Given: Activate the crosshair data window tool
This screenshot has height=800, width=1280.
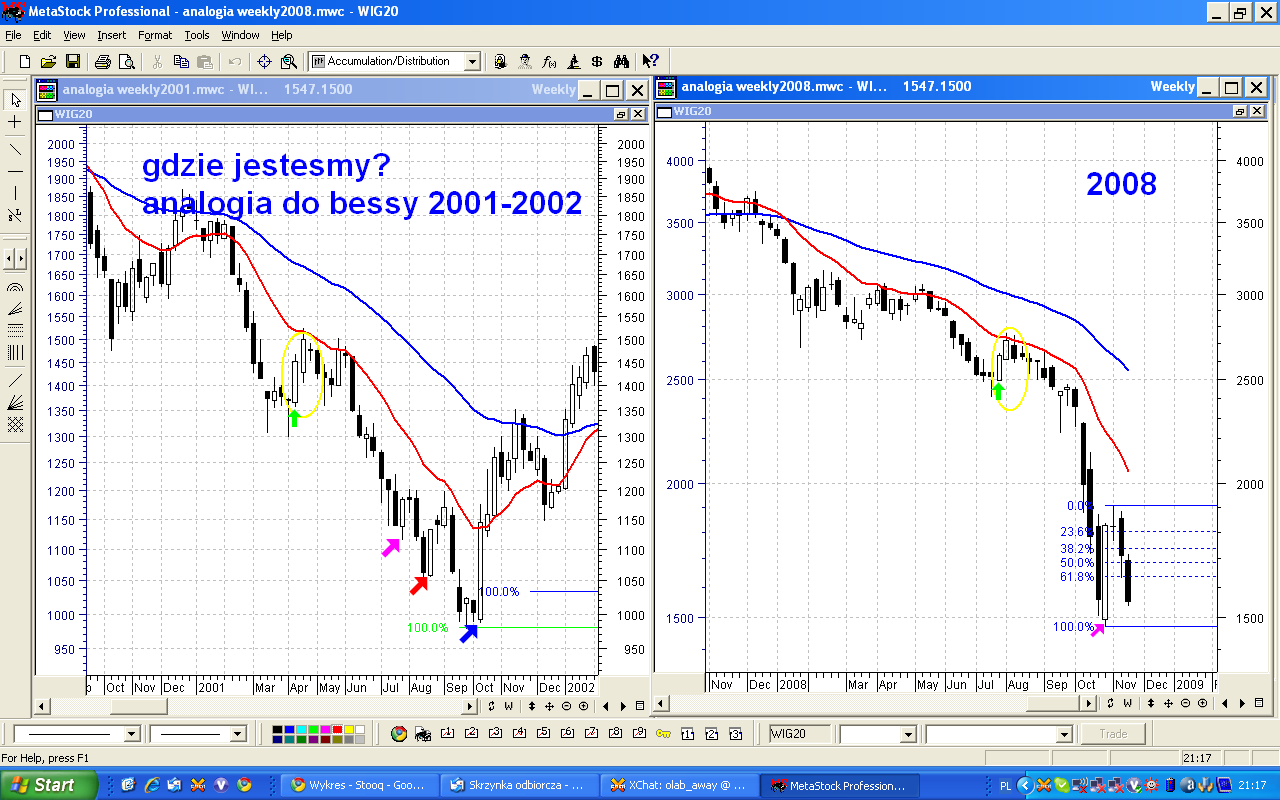Looking at the screenshot, I should [265, 61].
